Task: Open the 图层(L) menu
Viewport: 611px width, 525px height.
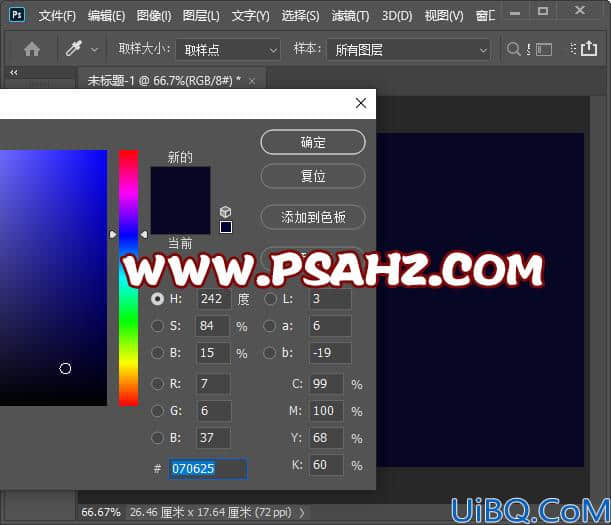Action: tap(201, 16)
